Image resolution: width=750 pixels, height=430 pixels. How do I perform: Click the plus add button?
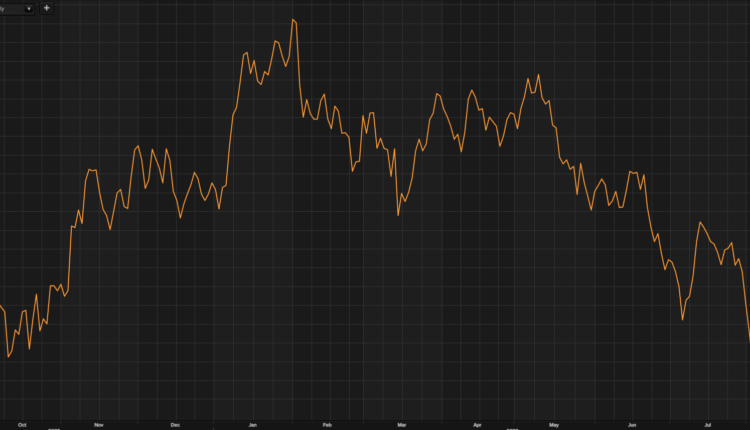coord(47,8)
